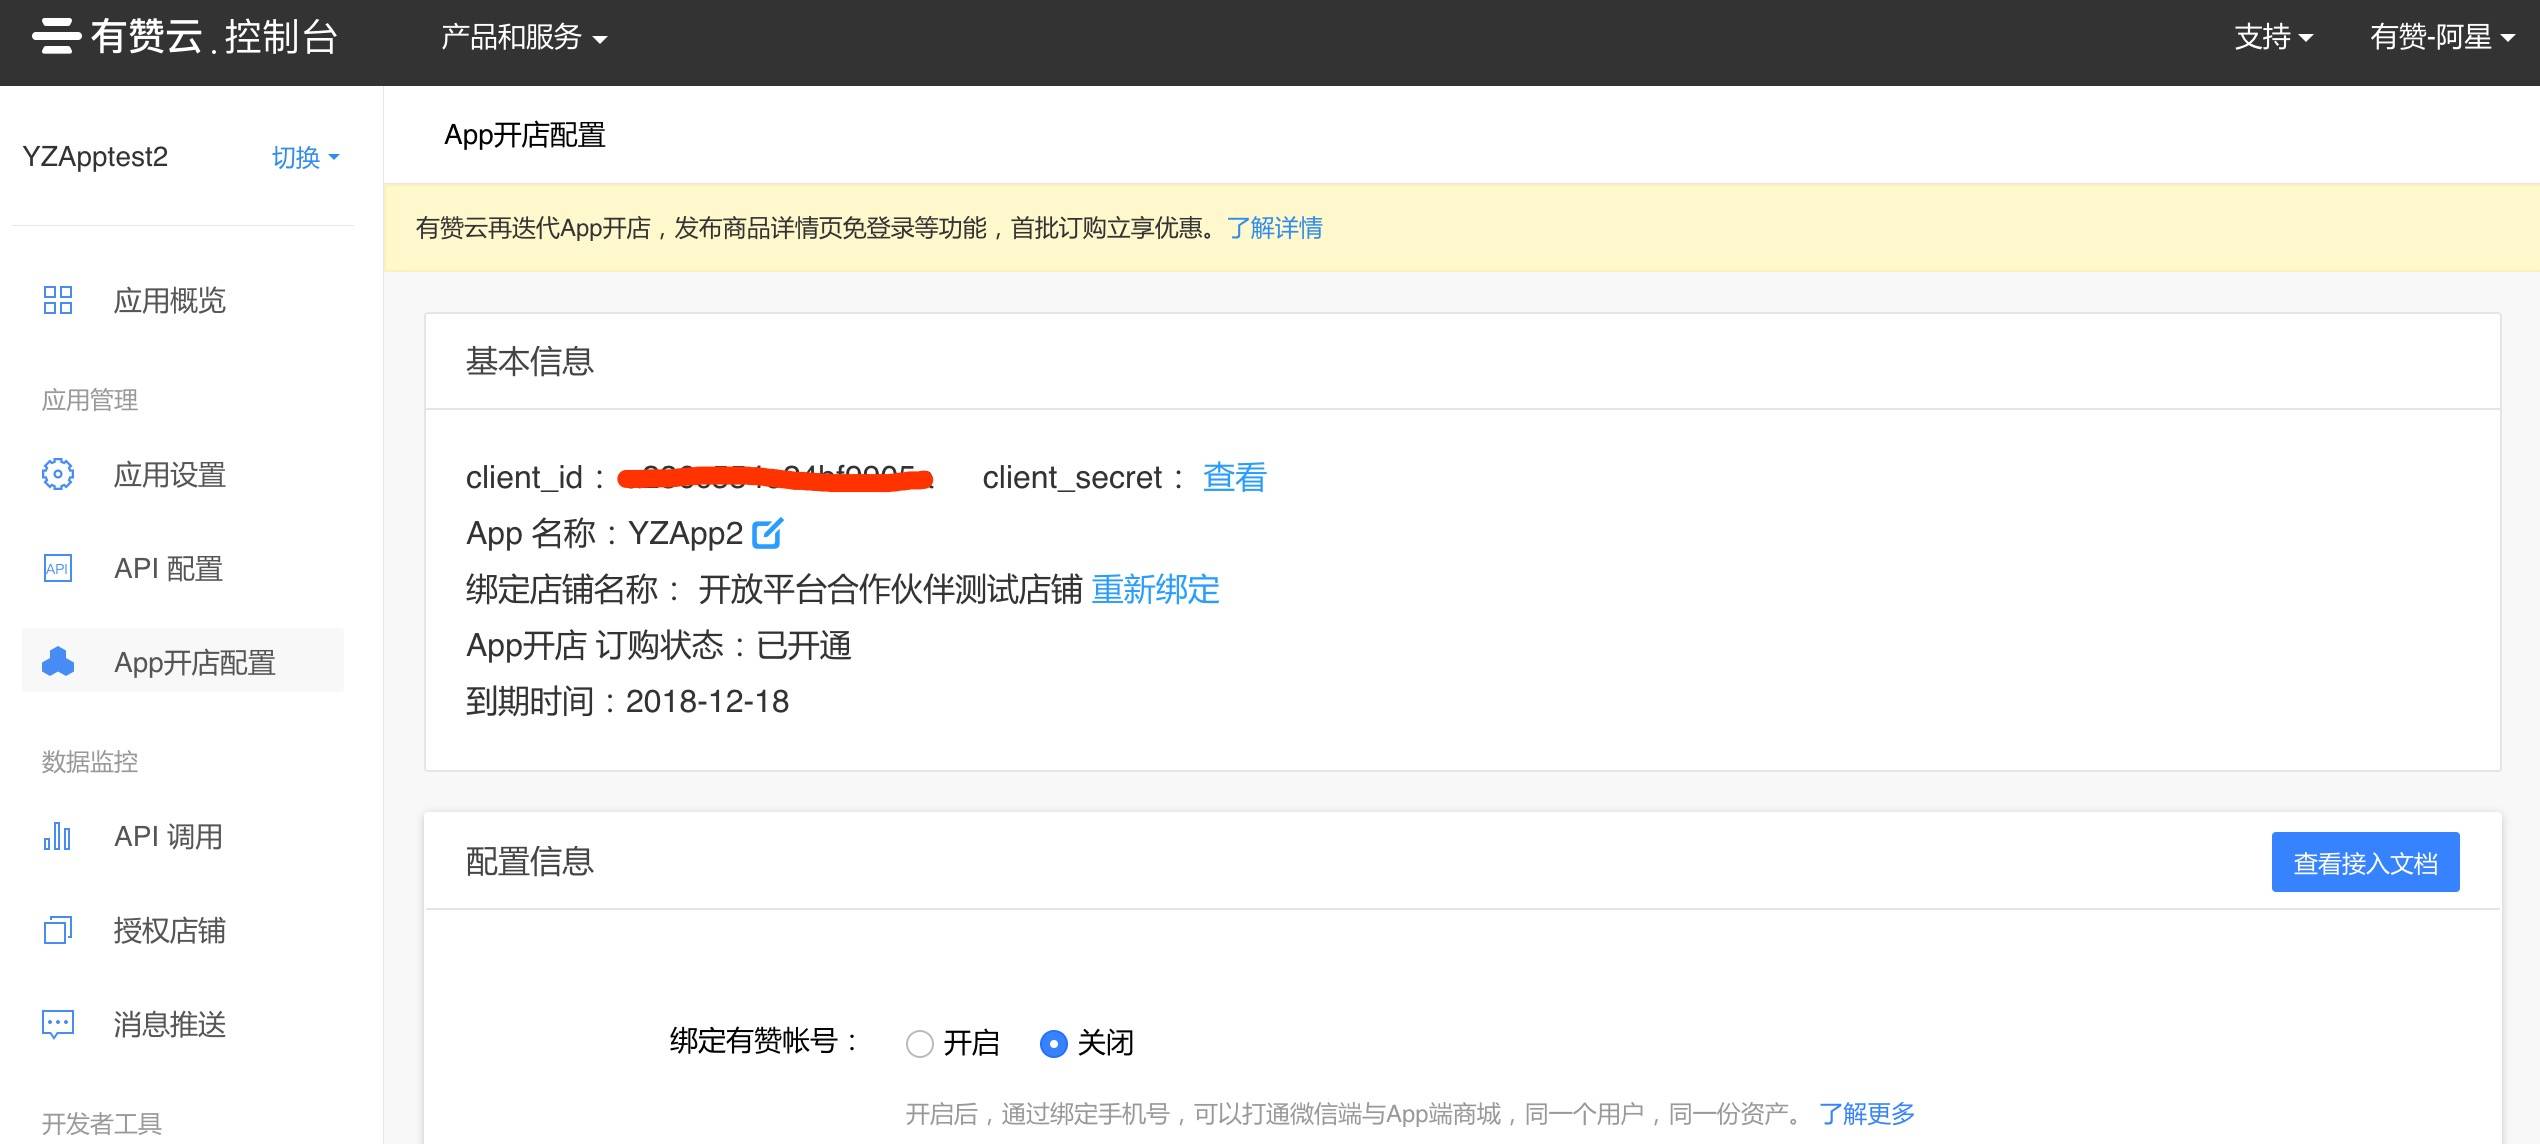Select the 关闭 radio button
This screenshot has height=1144, width=2540.
click(x=1053, y=1044)
